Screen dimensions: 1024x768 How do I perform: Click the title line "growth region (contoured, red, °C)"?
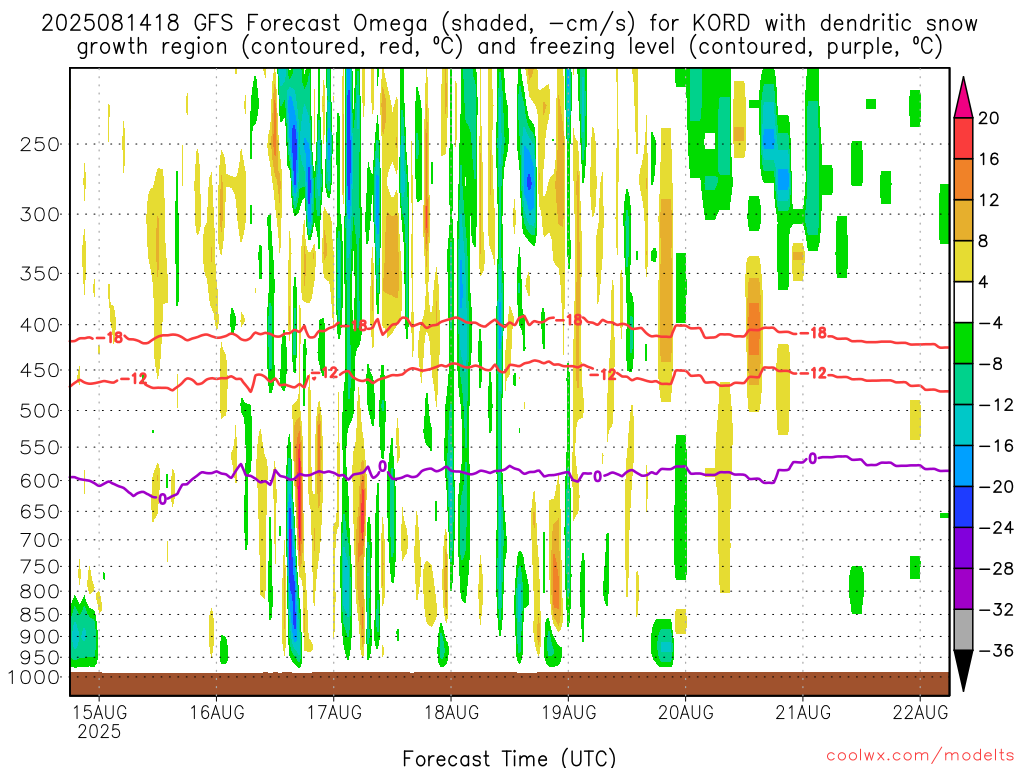pyautogui.click(x=509, y=46)
